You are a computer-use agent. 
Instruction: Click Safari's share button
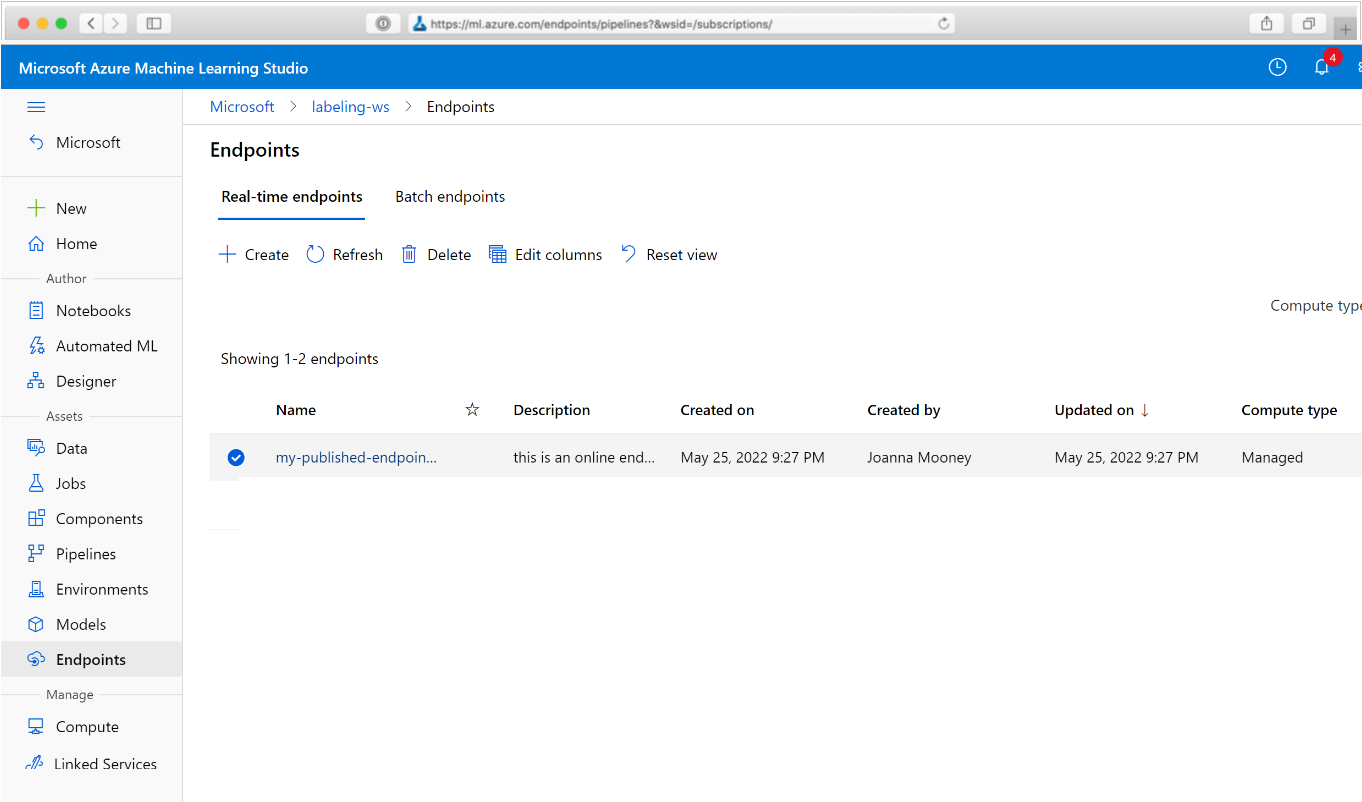1266,24
